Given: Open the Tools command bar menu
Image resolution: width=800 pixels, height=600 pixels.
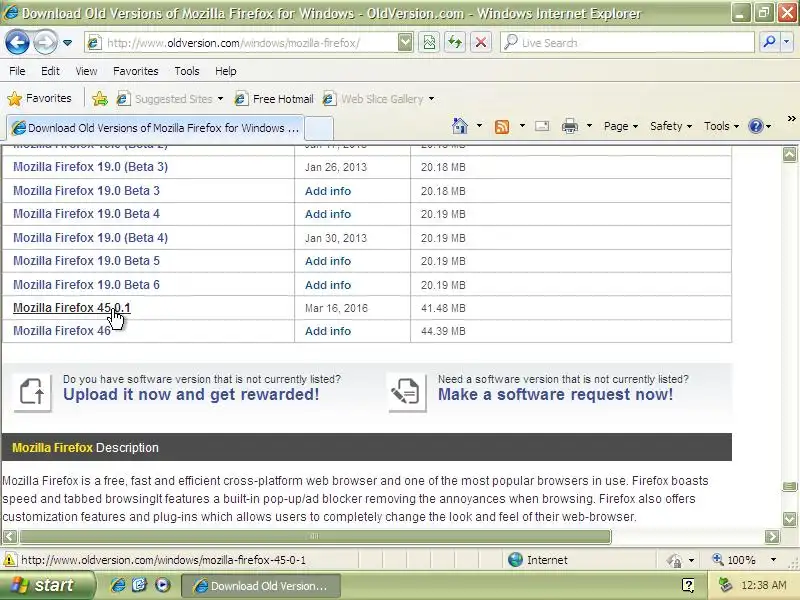Looking at the screenshot, I should [721, 126].
